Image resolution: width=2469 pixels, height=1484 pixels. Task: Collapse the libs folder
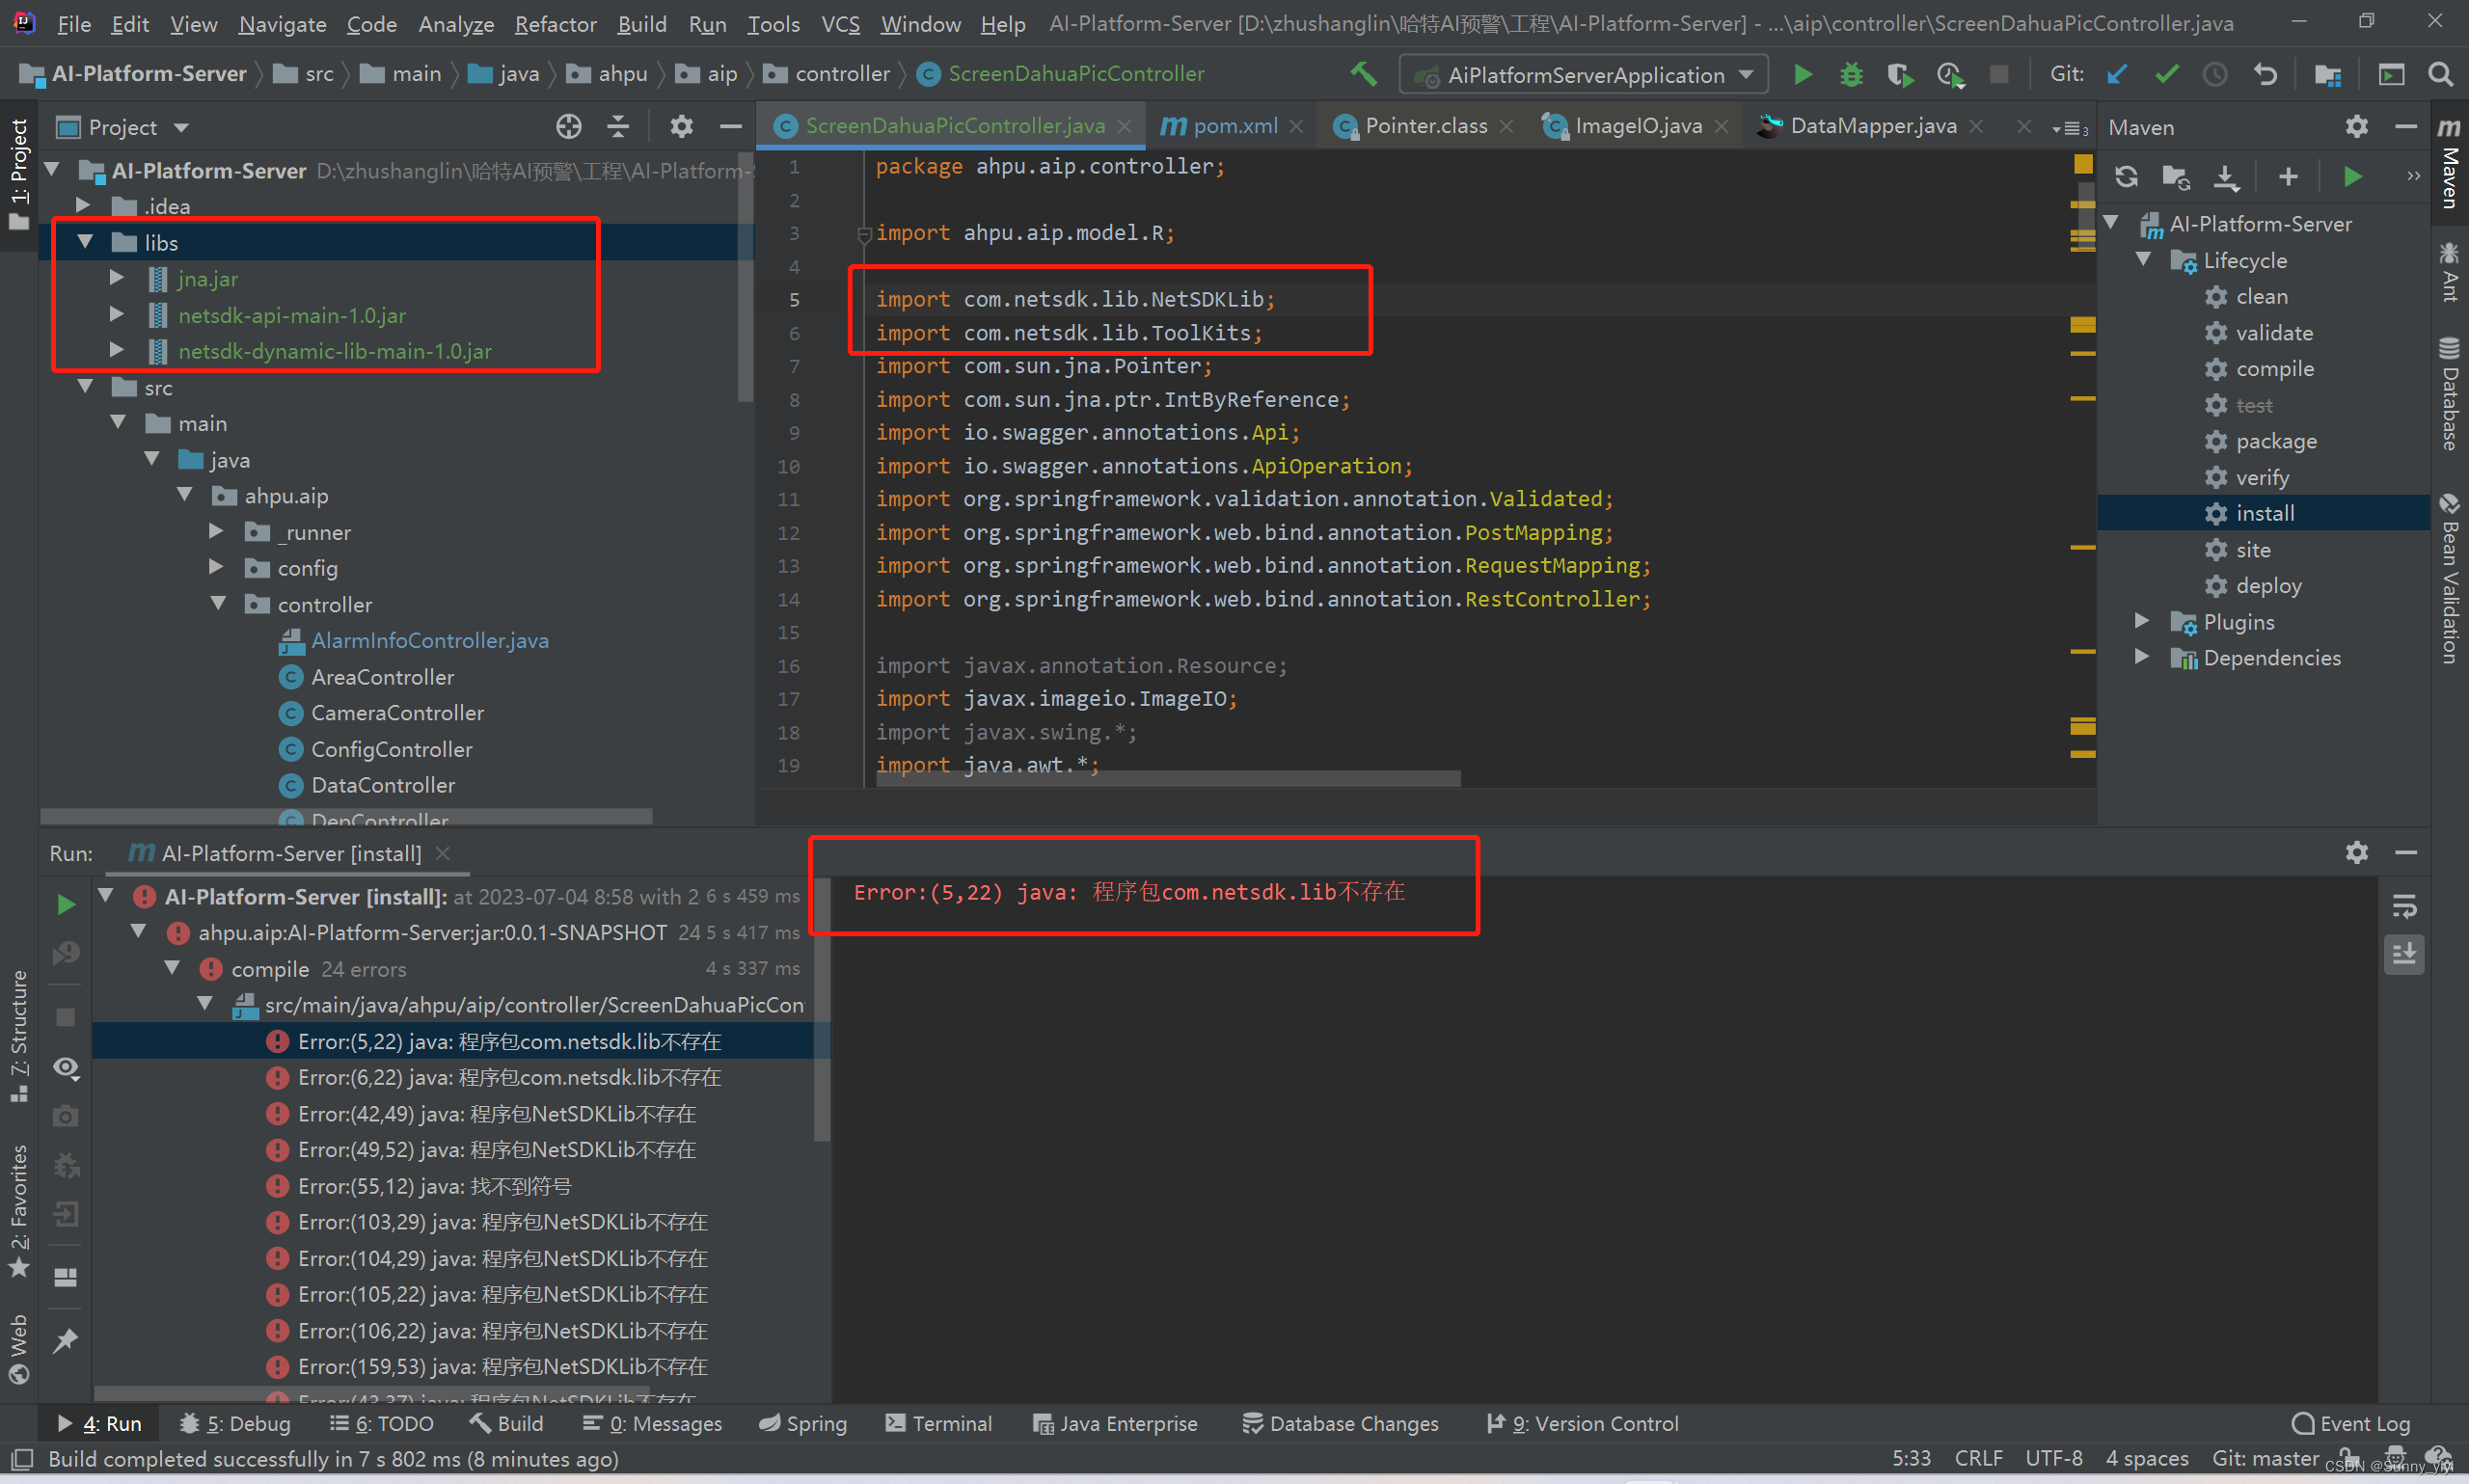85,242
